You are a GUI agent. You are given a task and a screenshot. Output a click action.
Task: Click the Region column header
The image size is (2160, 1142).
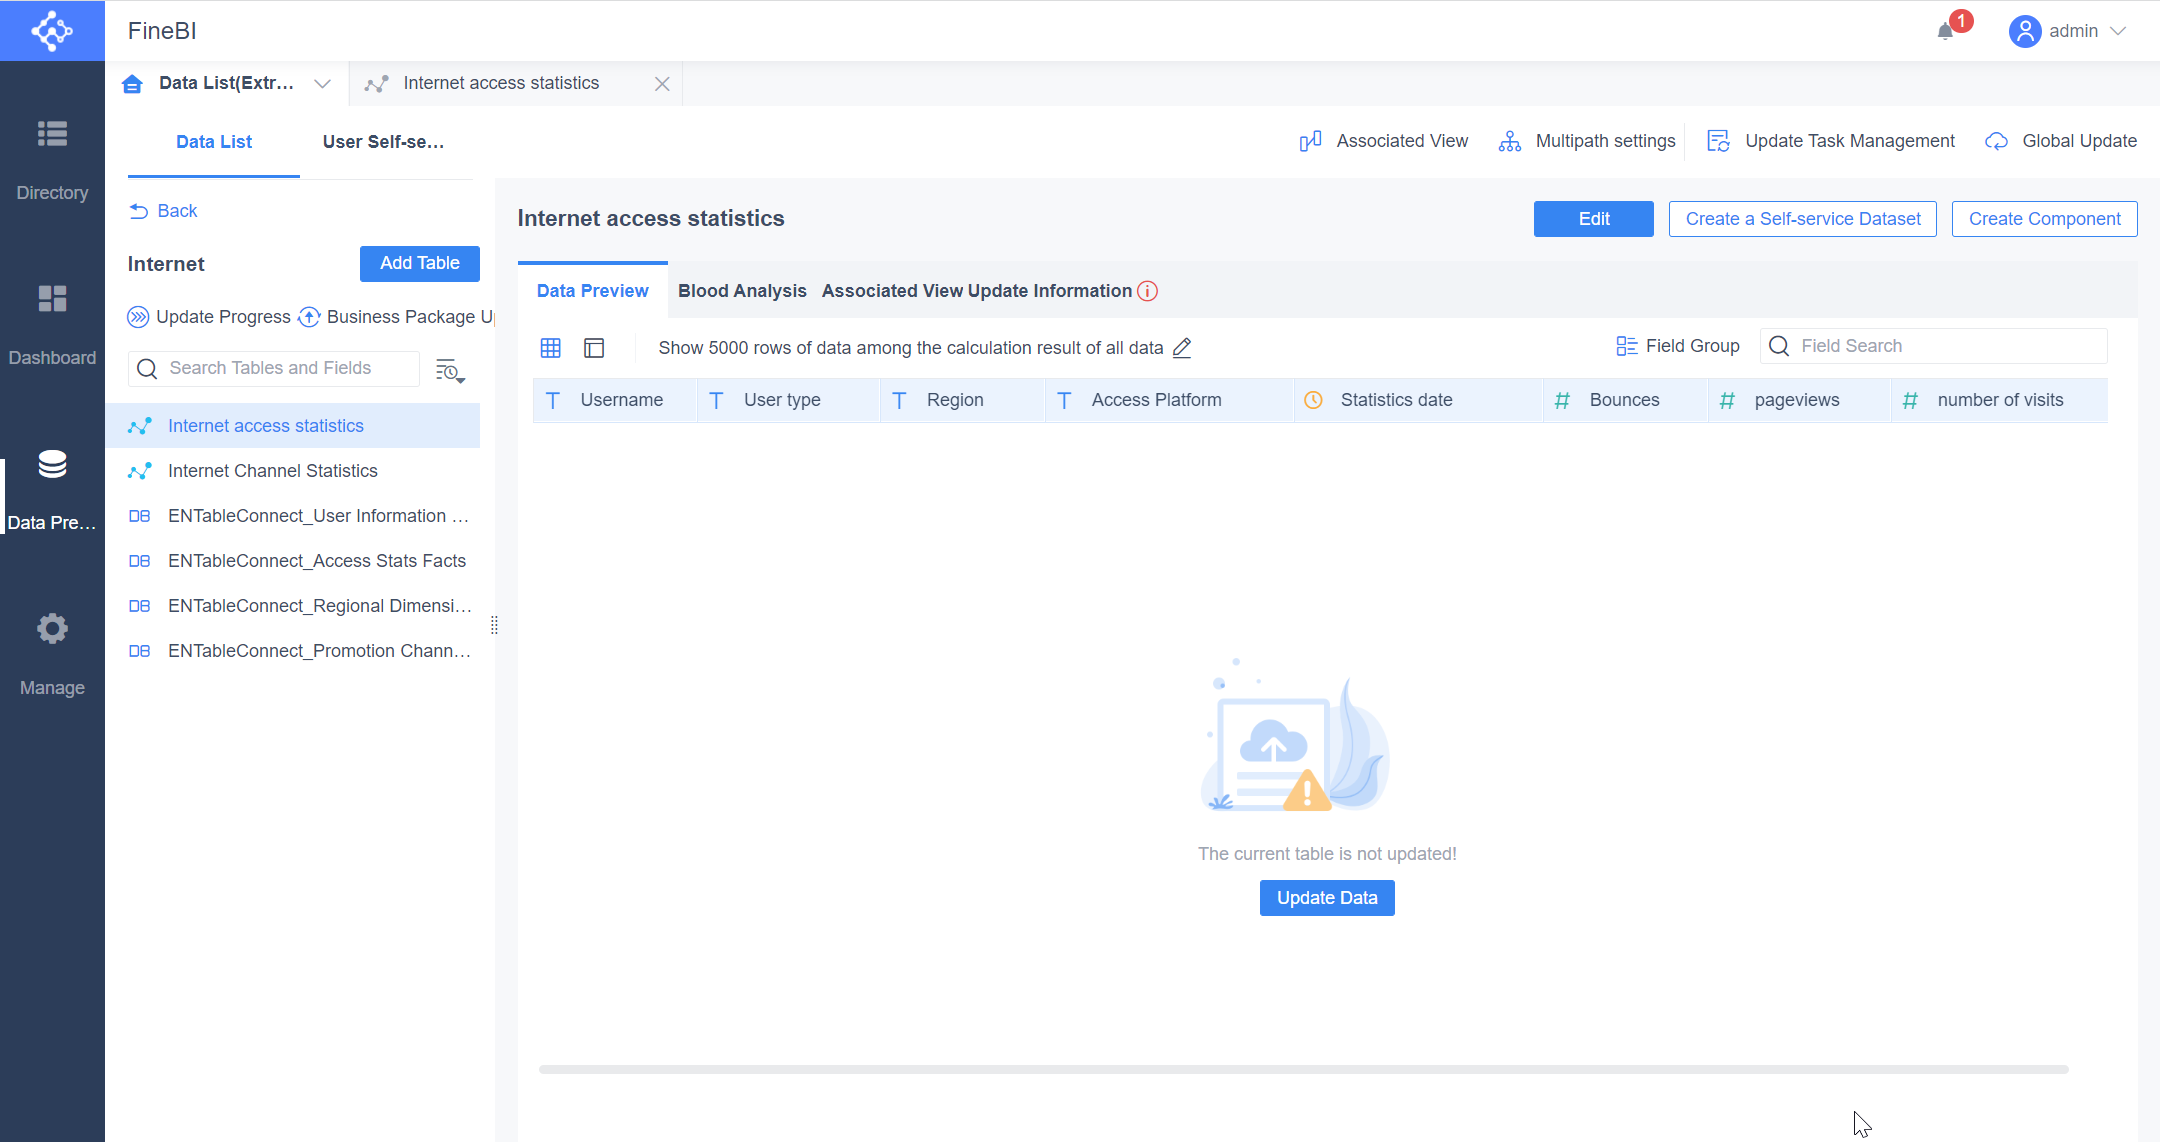coord(963,400)
